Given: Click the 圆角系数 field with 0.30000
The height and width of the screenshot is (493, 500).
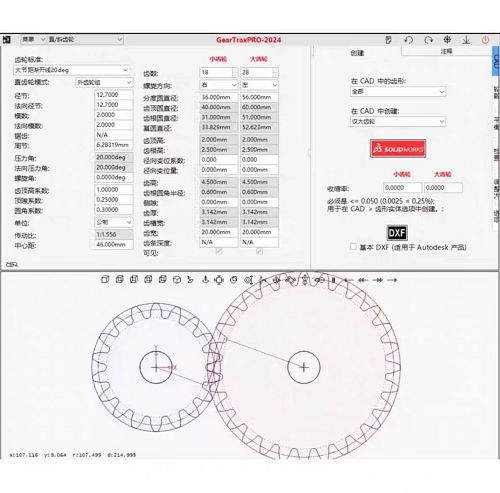Looking at the screenshot, I should coord(114,209).
